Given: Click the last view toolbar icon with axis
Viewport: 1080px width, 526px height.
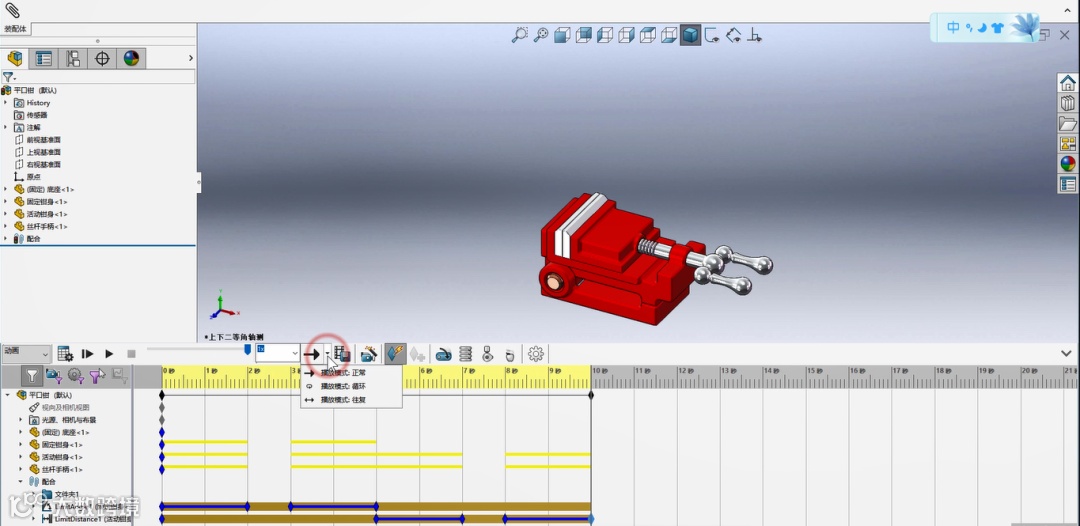Looking at the screenshot, I should pos(756,34).
